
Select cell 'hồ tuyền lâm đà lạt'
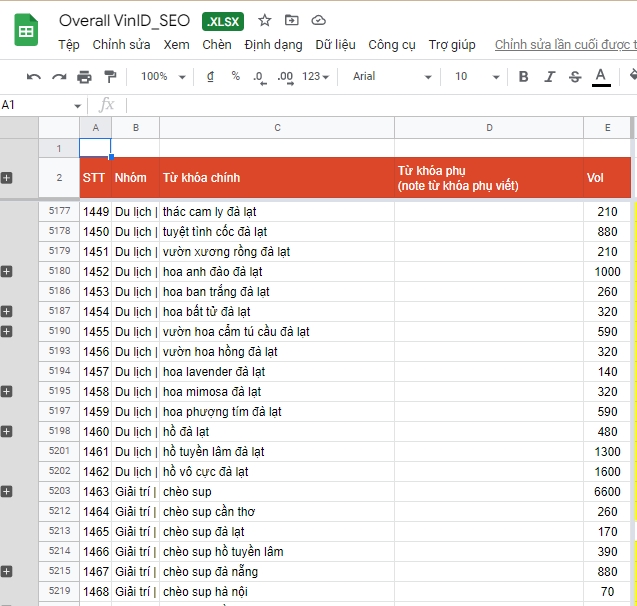277,452
